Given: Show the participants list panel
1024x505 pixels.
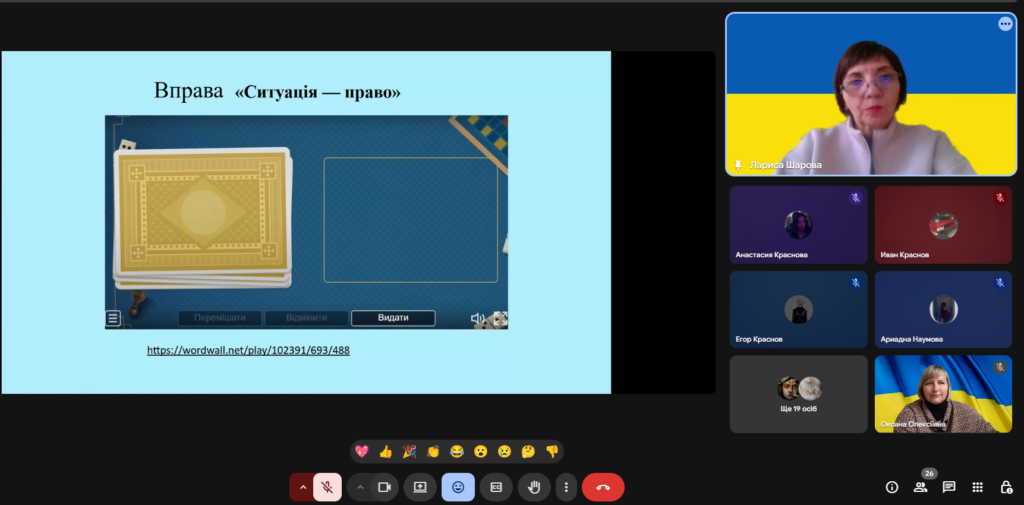Looking at the screenshot, I should [920, 487].
